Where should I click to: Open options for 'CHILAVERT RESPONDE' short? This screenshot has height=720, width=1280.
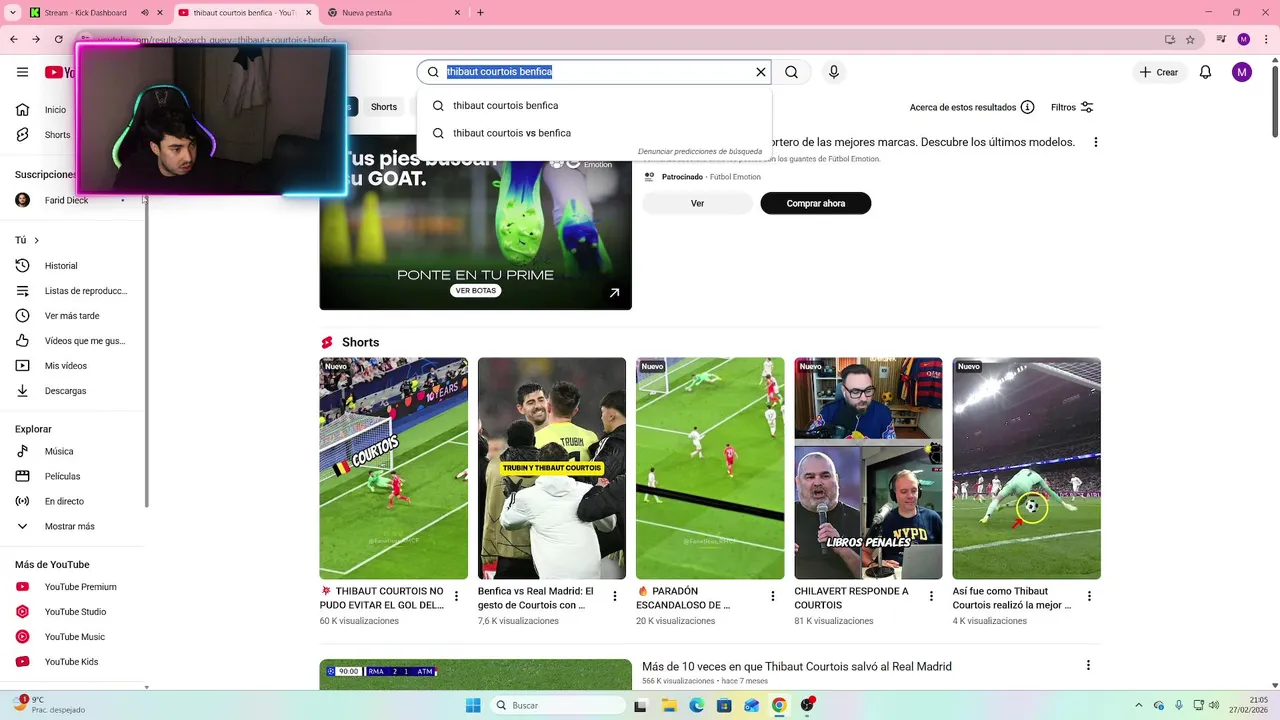[931, 596]
